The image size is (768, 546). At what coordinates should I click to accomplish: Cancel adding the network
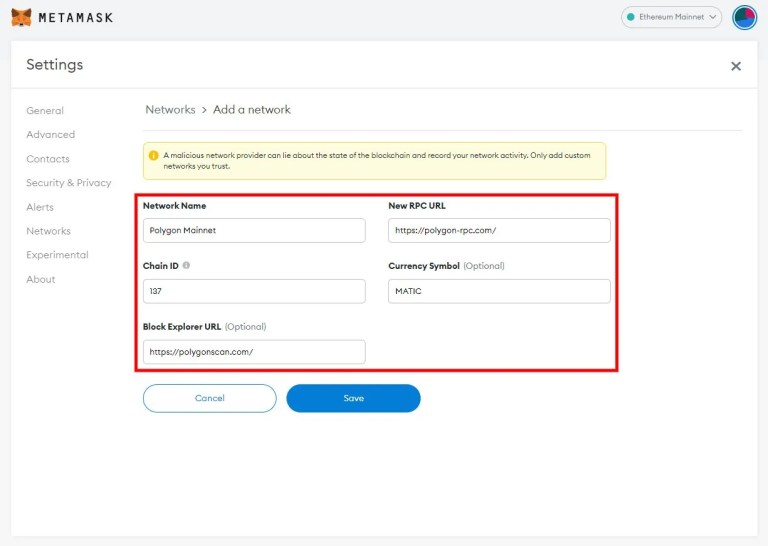pyautogui.click(x=210, y=398)
